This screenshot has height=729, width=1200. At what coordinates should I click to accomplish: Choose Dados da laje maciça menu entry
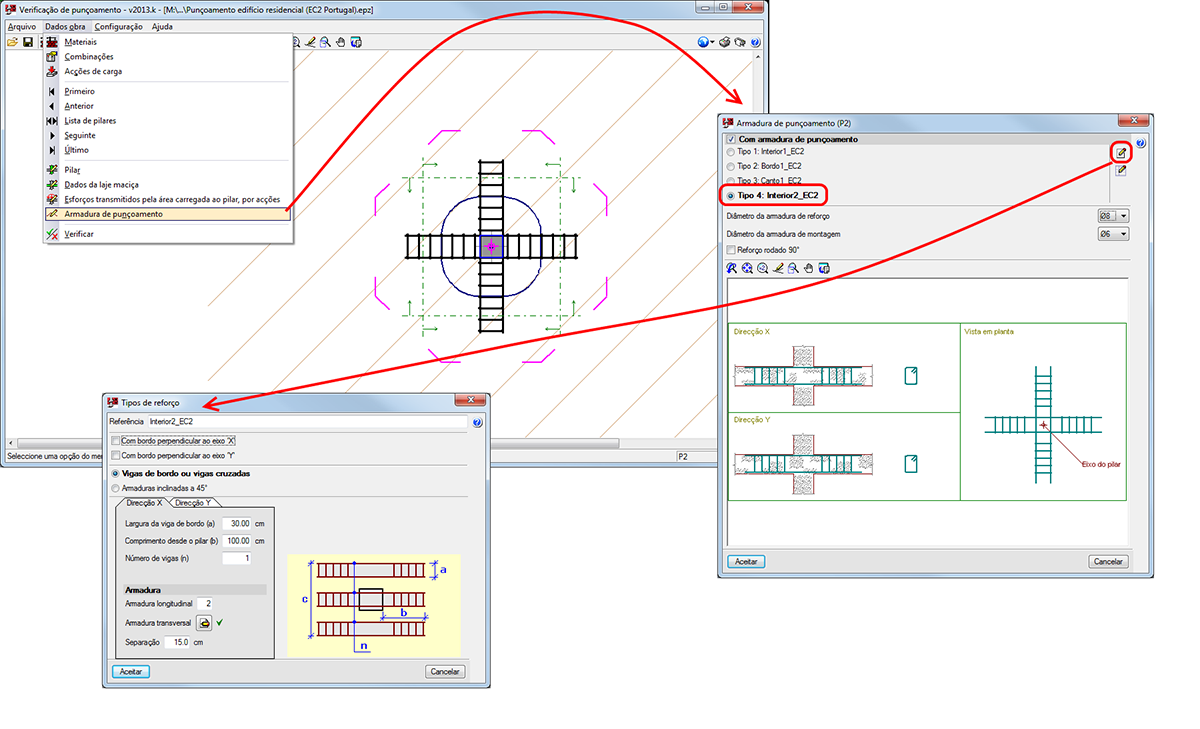(168, 185)
